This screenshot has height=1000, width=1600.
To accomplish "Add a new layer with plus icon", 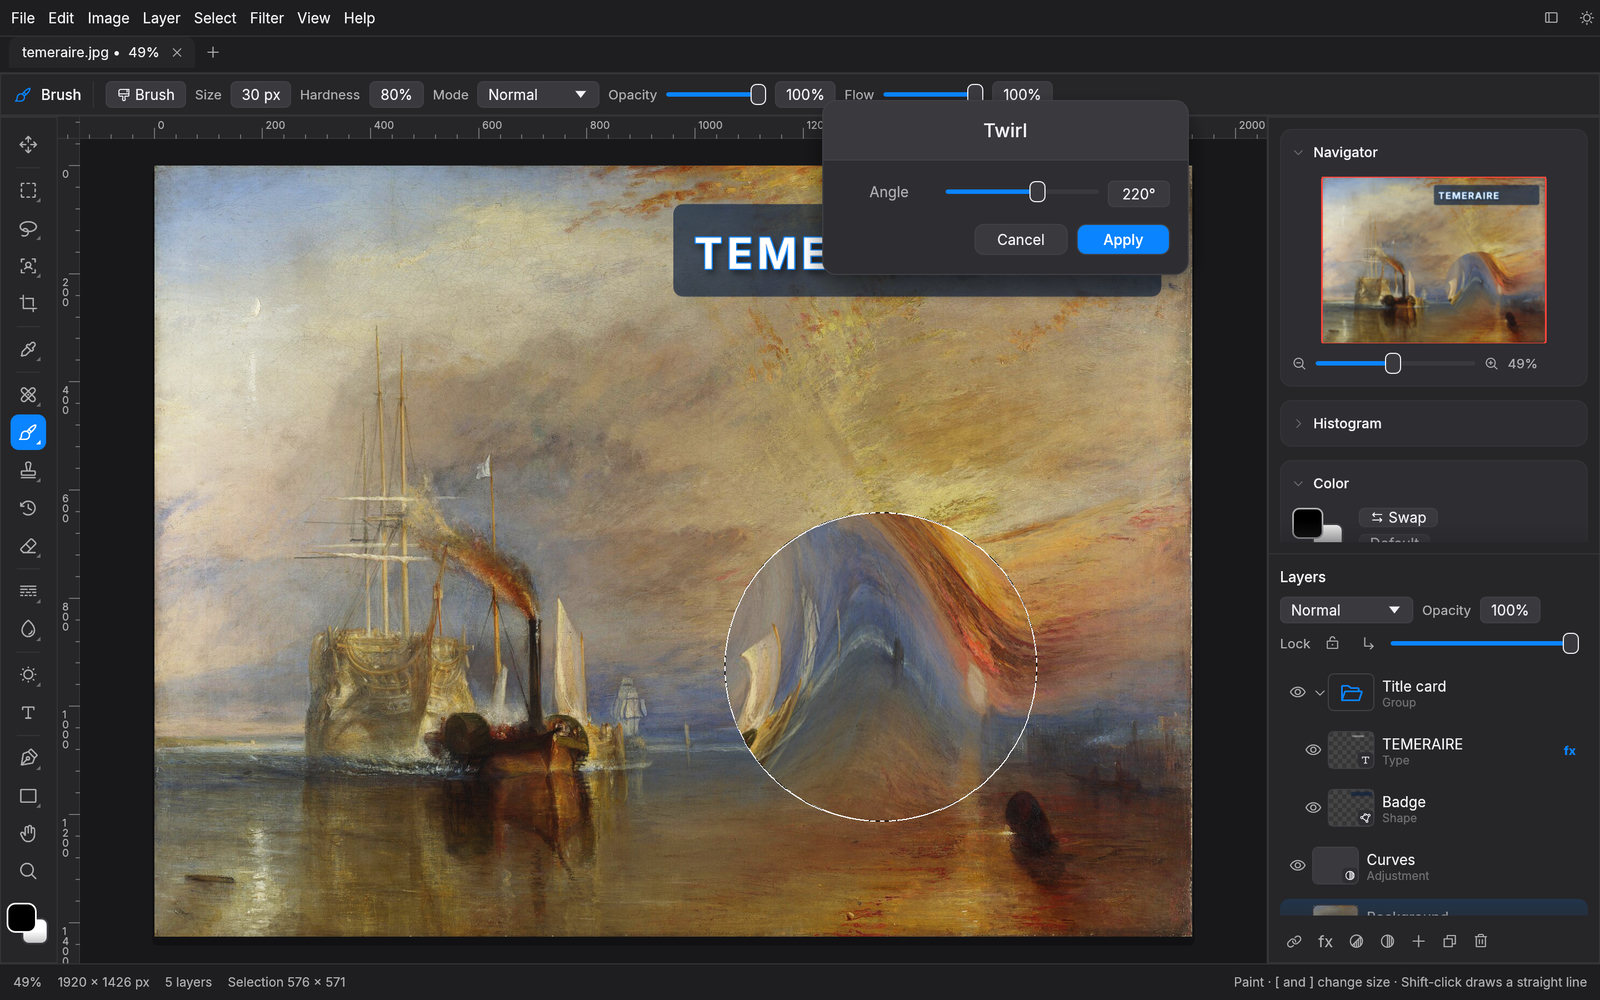I will coord(1418,941).
